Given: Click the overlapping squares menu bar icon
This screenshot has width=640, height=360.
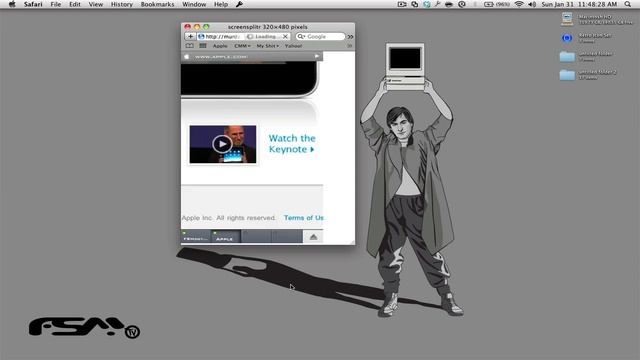Looking at the screenshot, I should tap(415, 4).
